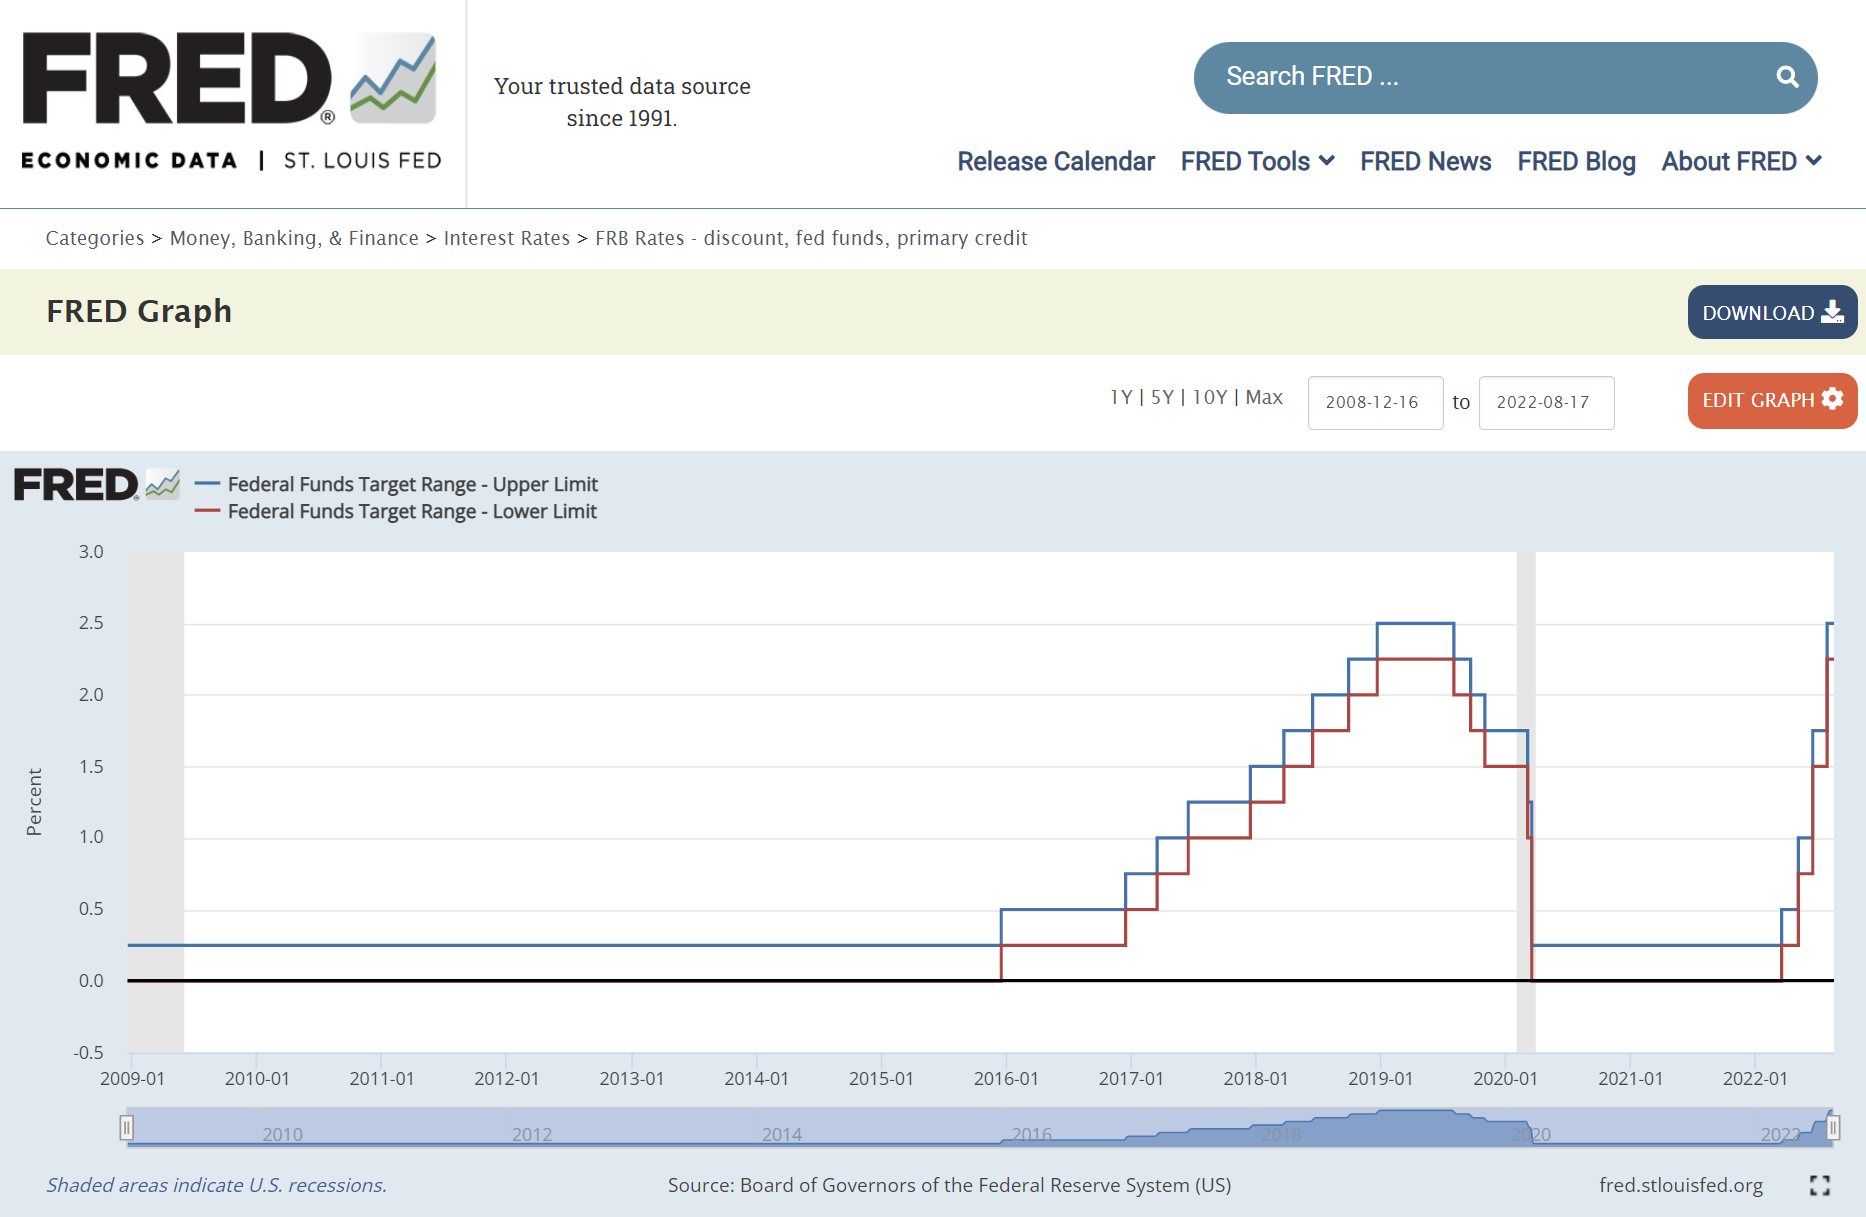Screen dimensions: 1866x1217
Task: Click Federal Funds Target Range - Lower Limit label
Action: click(412, 511)
